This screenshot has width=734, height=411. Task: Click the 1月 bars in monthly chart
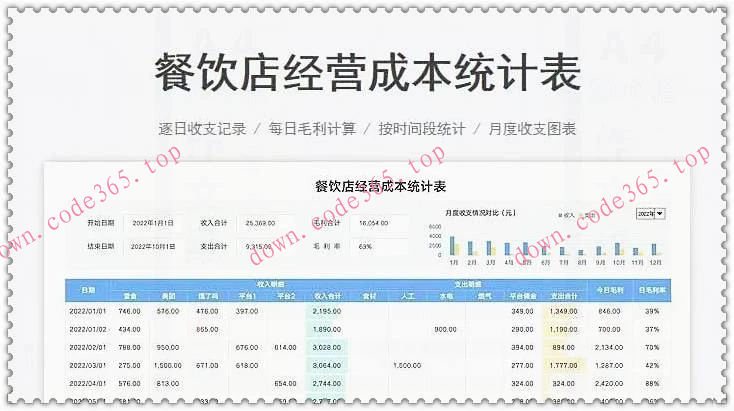pos(454,246)
